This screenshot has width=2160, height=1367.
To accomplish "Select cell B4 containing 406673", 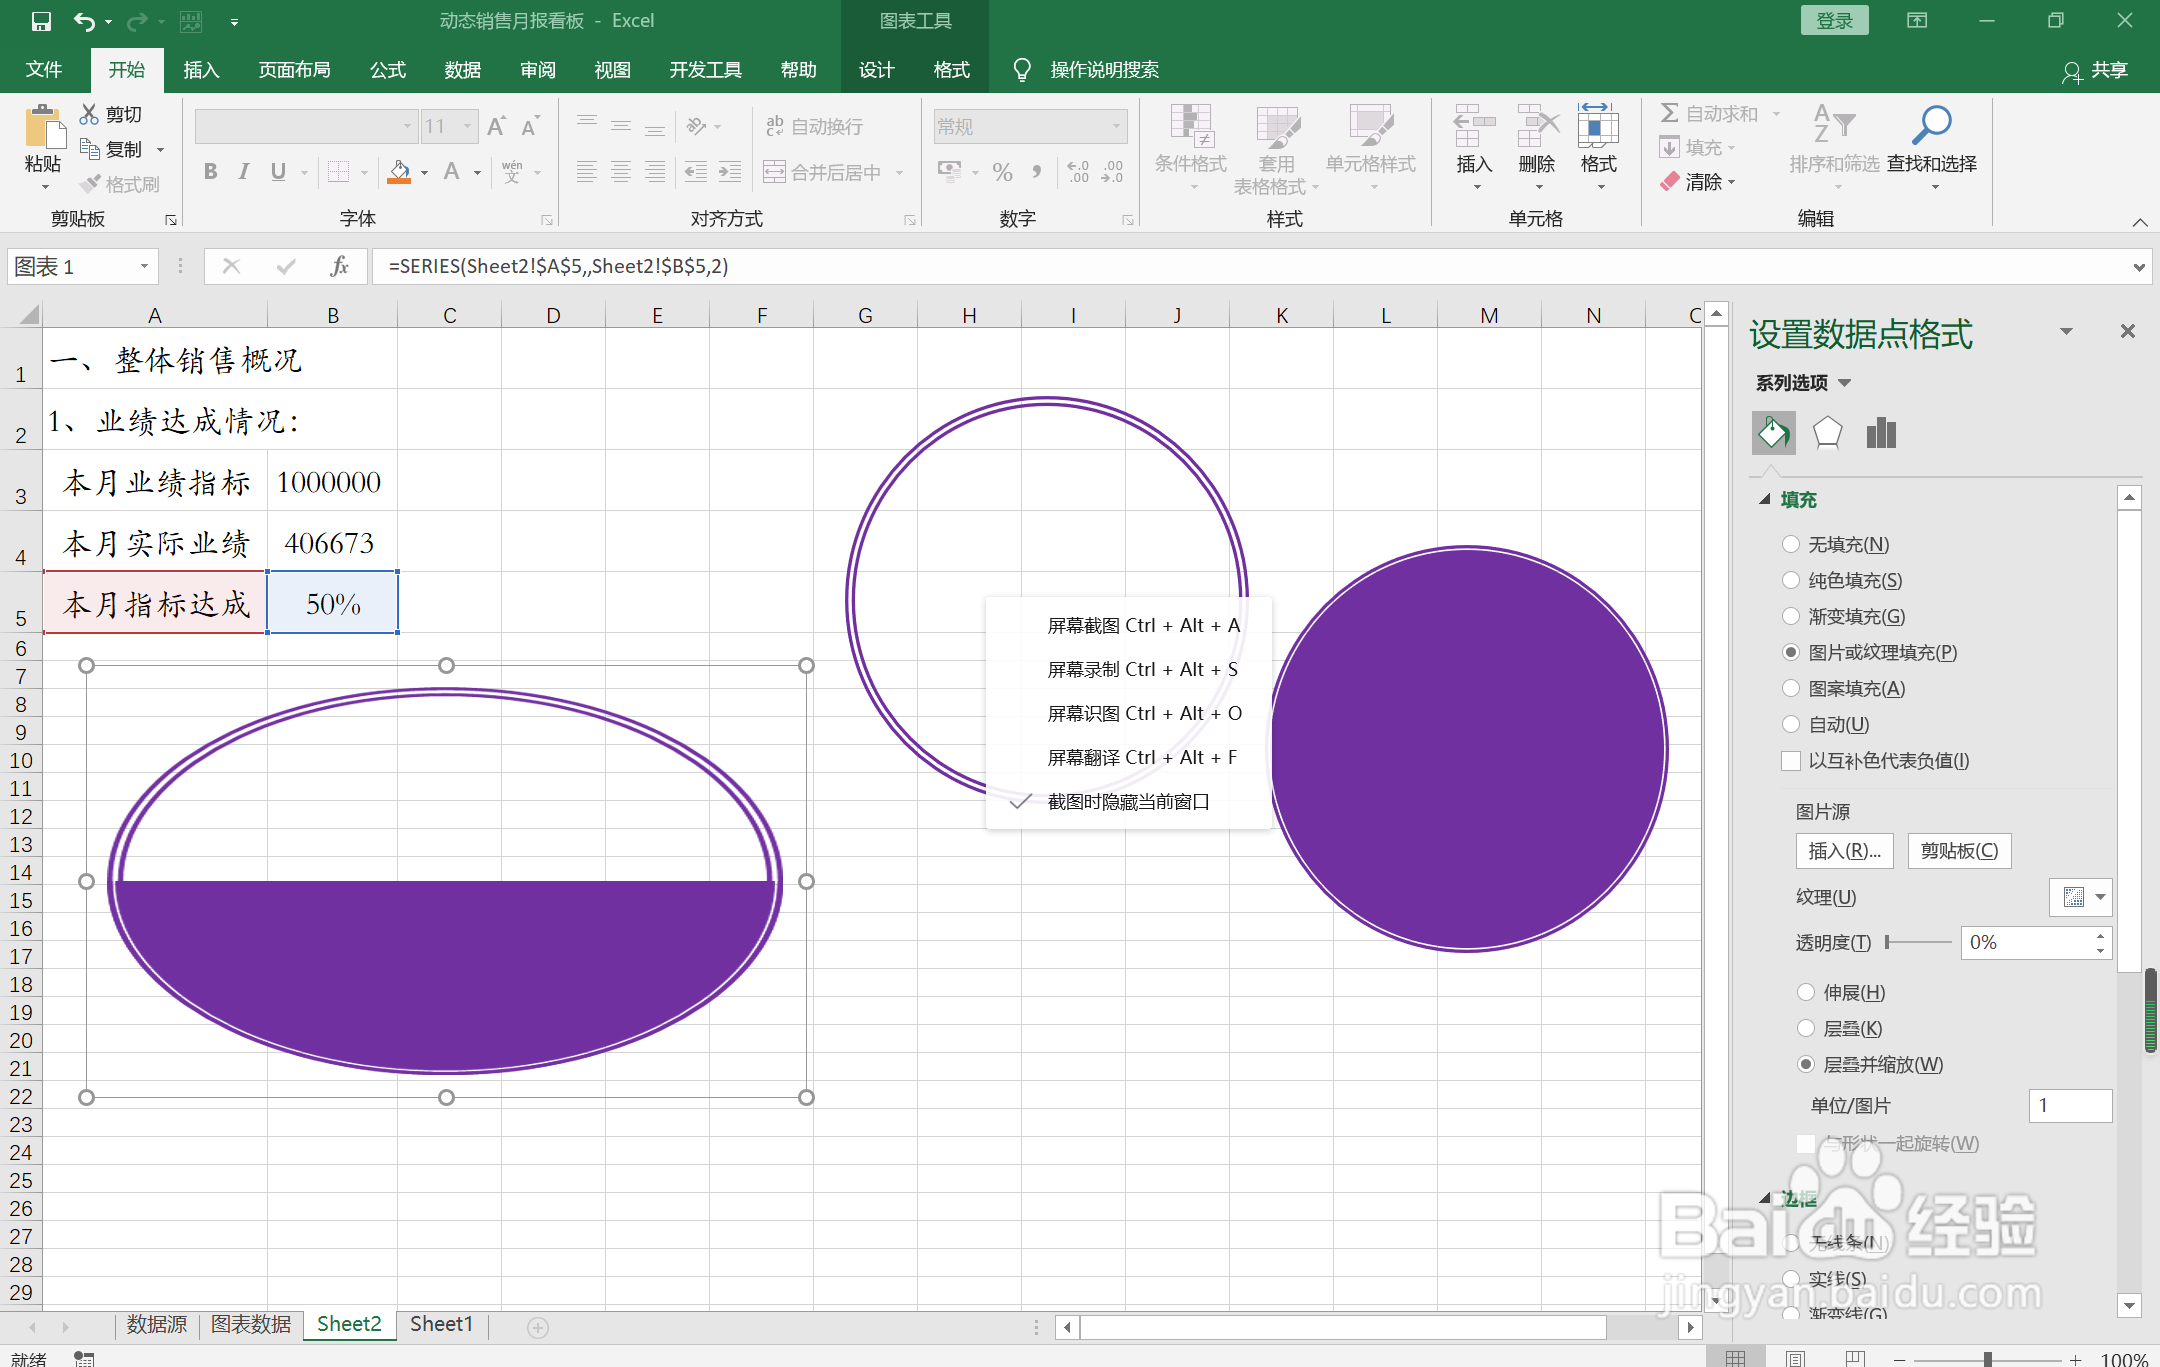I will (332, 543).
